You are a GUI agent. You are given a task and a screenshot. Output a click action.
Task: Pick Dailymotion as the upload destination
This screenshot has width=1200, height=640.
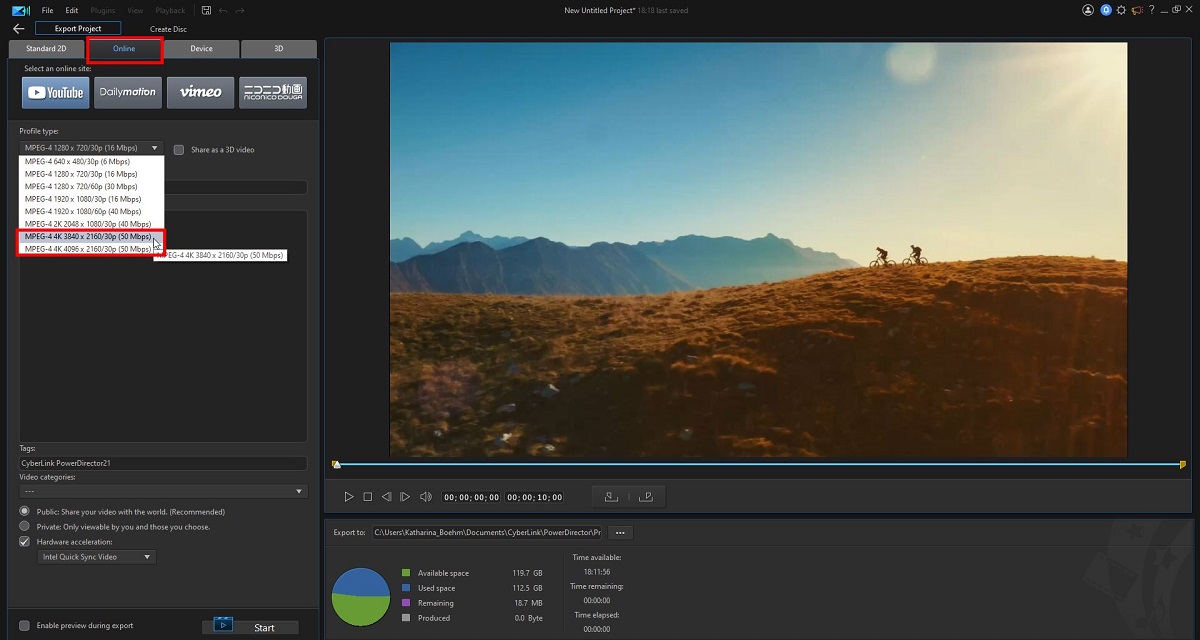point(128,93)
